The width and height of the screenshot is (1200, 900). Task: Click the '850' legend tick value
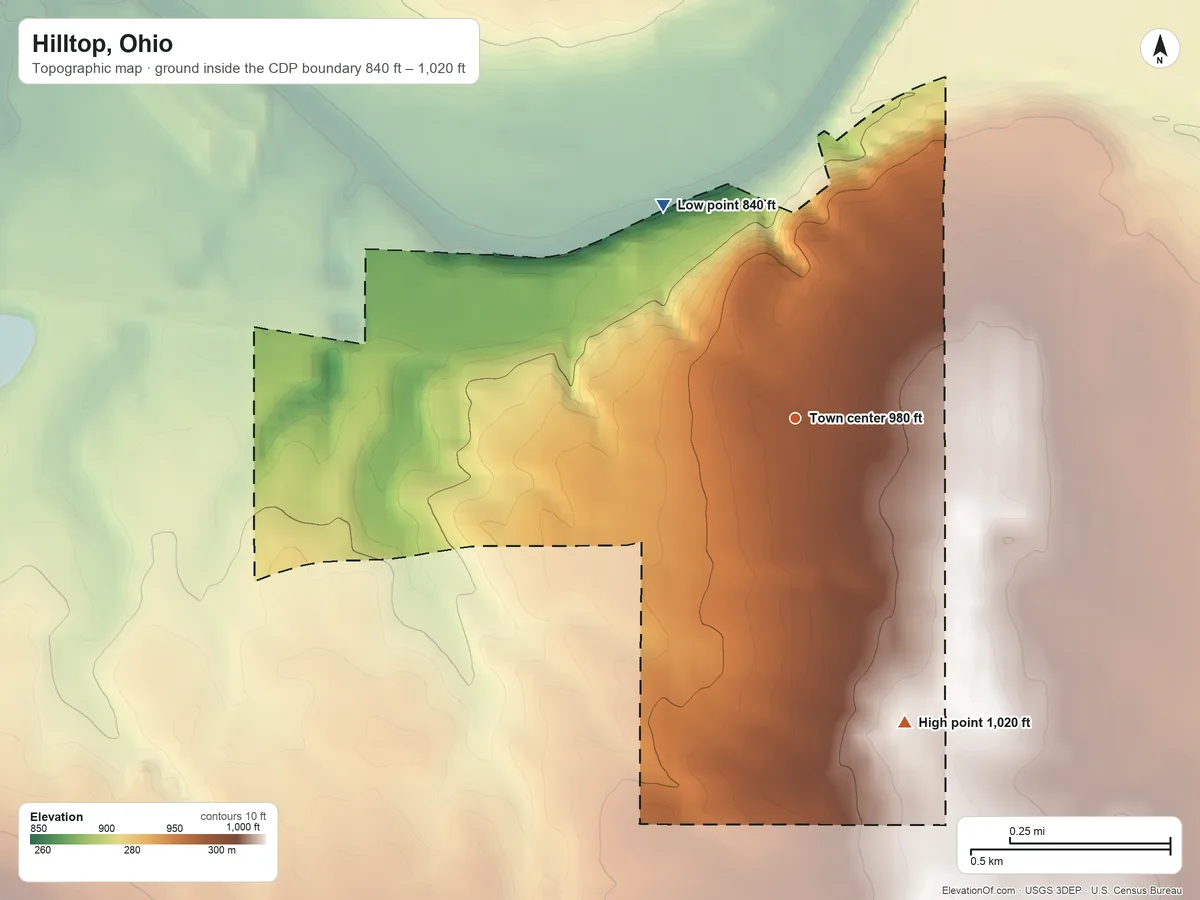(39, 828)
